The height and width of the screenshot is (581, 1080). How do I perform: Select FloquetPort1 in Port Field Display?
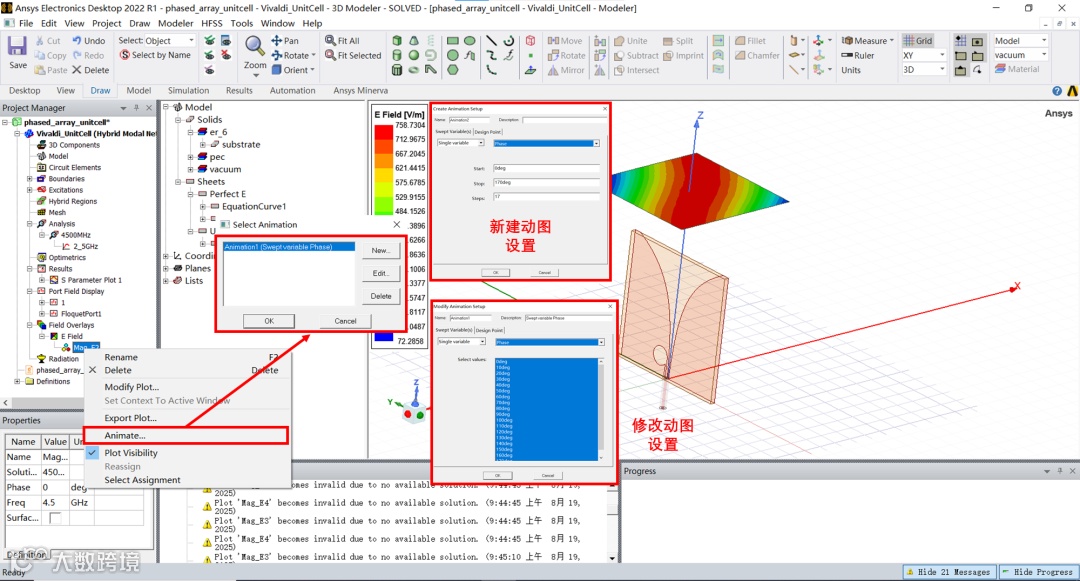point(81,314)
